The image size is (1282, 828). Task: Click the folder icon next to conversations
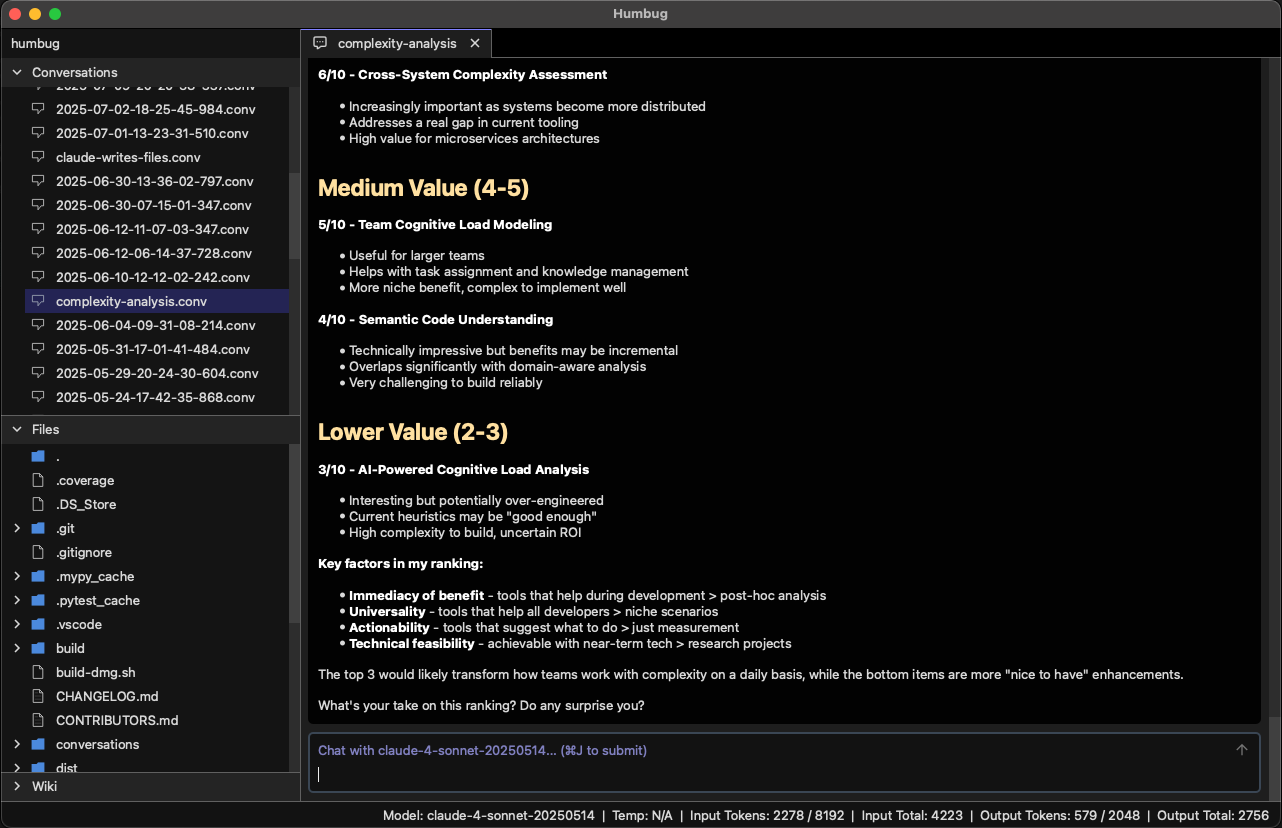coord(38,744)
